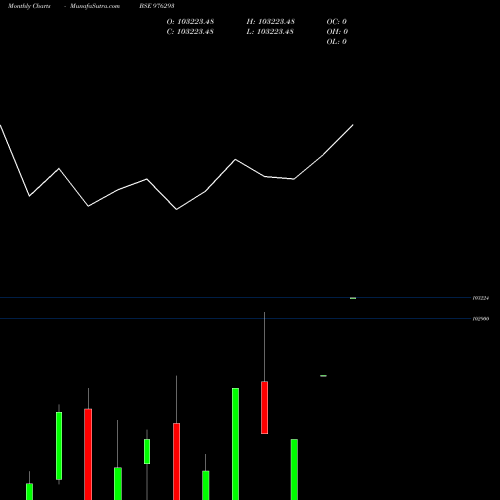Click the tallest green candle body

(x=235, y=444)
